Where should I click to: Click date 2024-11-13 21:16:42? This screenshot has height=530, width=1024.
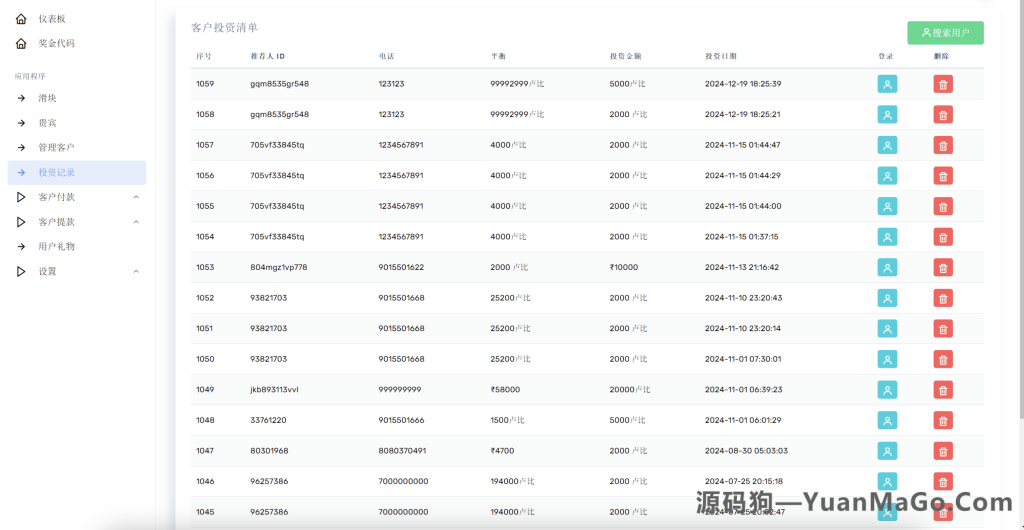click(742, 268)
